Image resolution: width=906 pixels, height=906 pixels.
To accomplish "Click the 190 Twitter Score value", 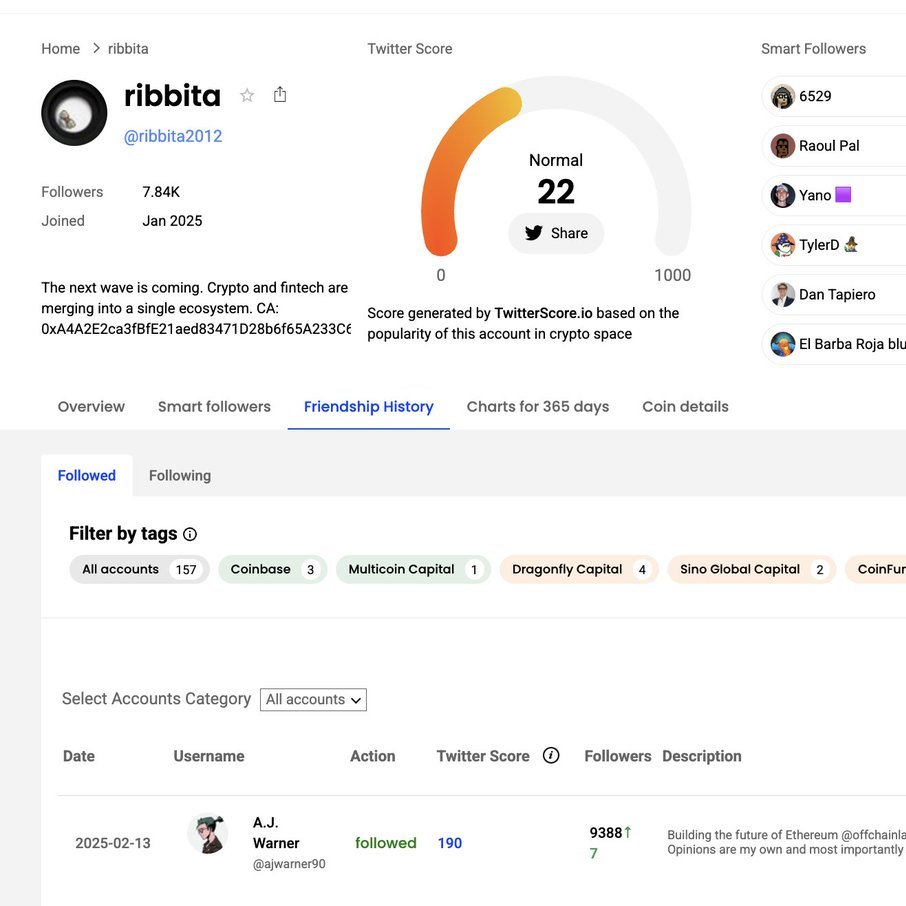I will (450, 844).
